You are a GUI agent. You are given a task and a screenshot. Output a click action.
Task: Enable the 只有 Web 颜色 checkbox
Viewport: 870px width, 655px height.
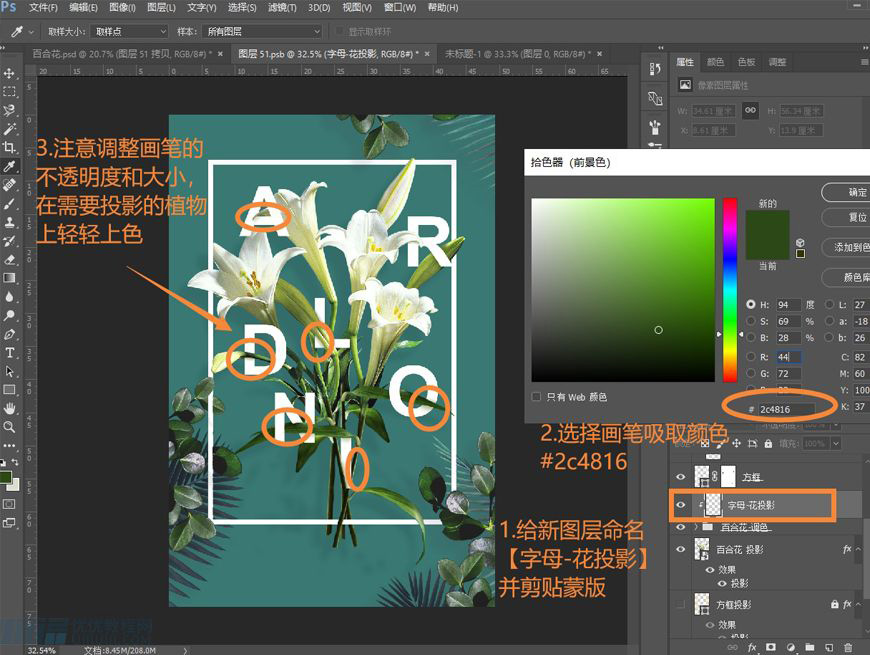[538, 397]
